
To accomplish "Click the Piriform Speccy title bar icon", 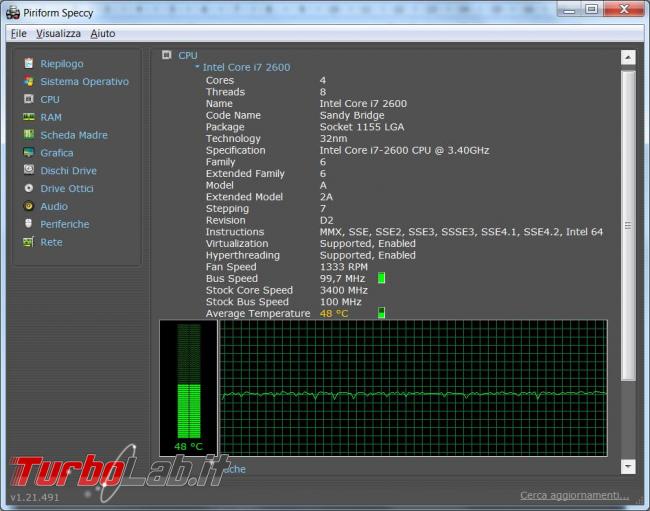I will pyautogui.click(x=13, y=13).
